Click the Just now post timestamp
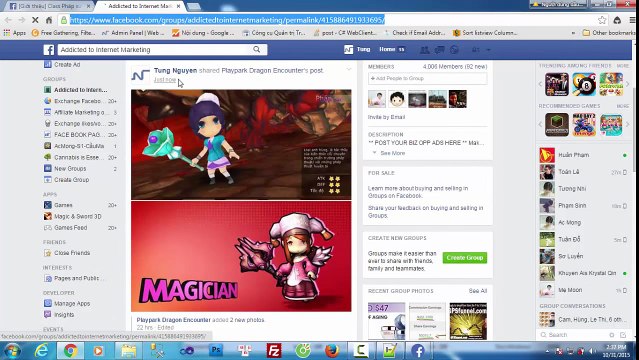Image resolution: width=639 pixels, height=360 pixels. click(x=165, y=80)
